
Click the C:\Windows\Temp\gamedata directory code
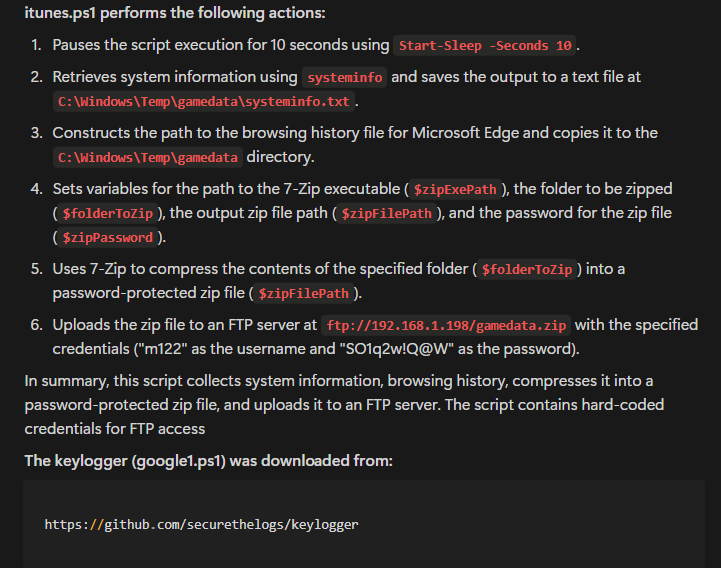pyautogui.click(x=148, y=157)
